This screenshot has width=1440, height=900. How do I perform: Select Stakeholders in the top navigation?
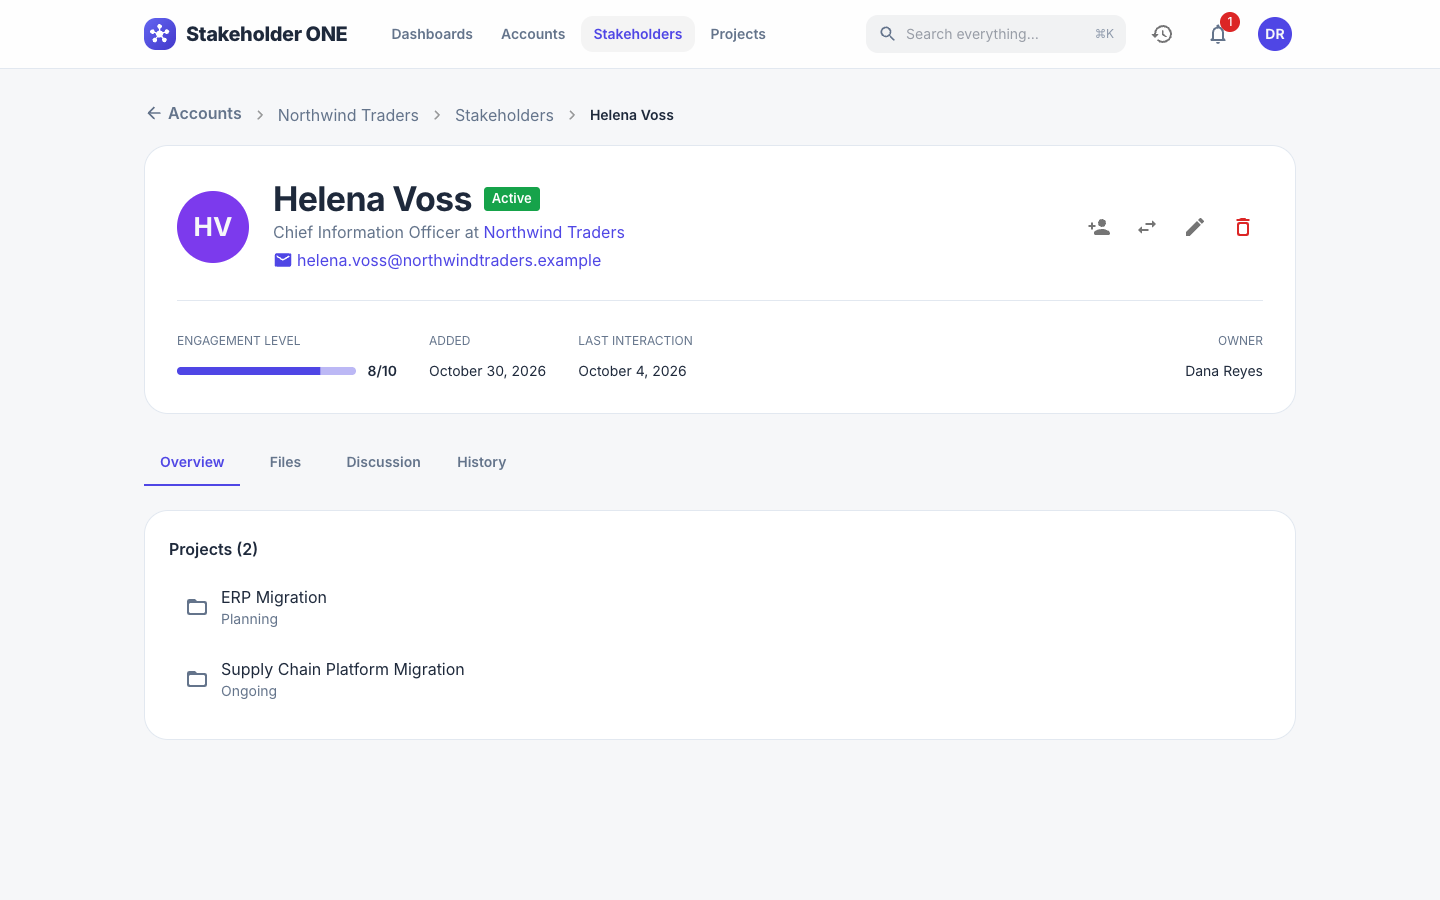click(x=638, y=34)
